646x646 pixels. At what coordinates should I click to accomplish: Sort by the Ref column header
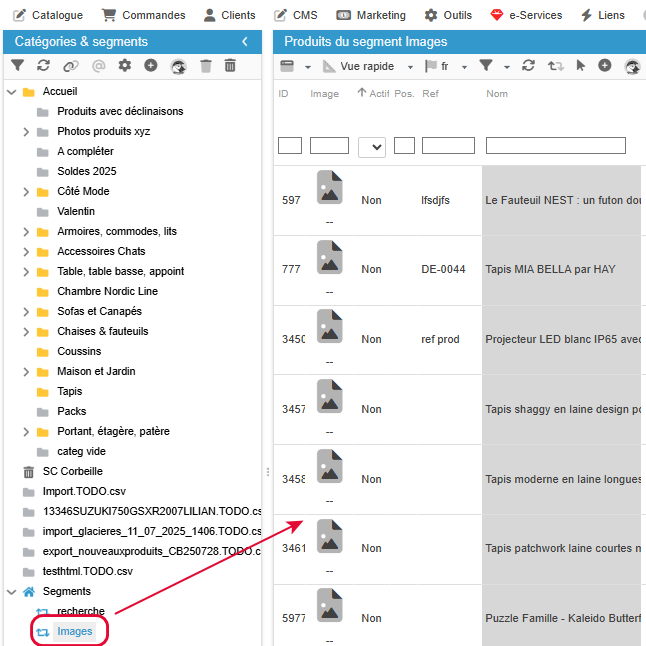430,94
